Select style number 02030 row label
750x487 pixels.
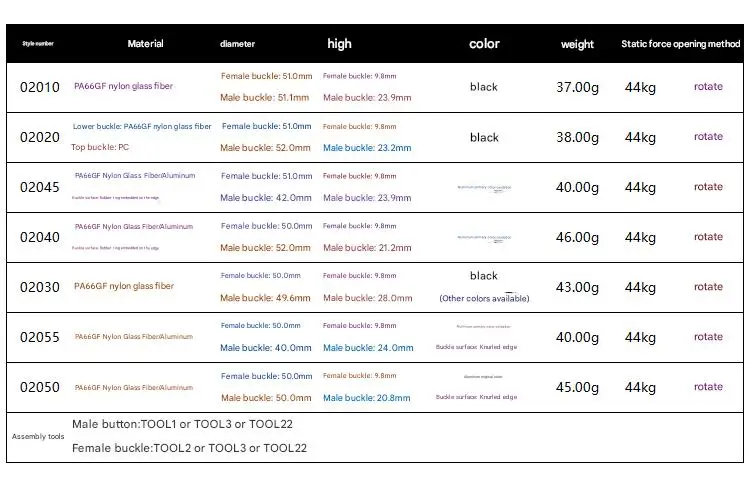pyautogui.click(x=40, y=287)
